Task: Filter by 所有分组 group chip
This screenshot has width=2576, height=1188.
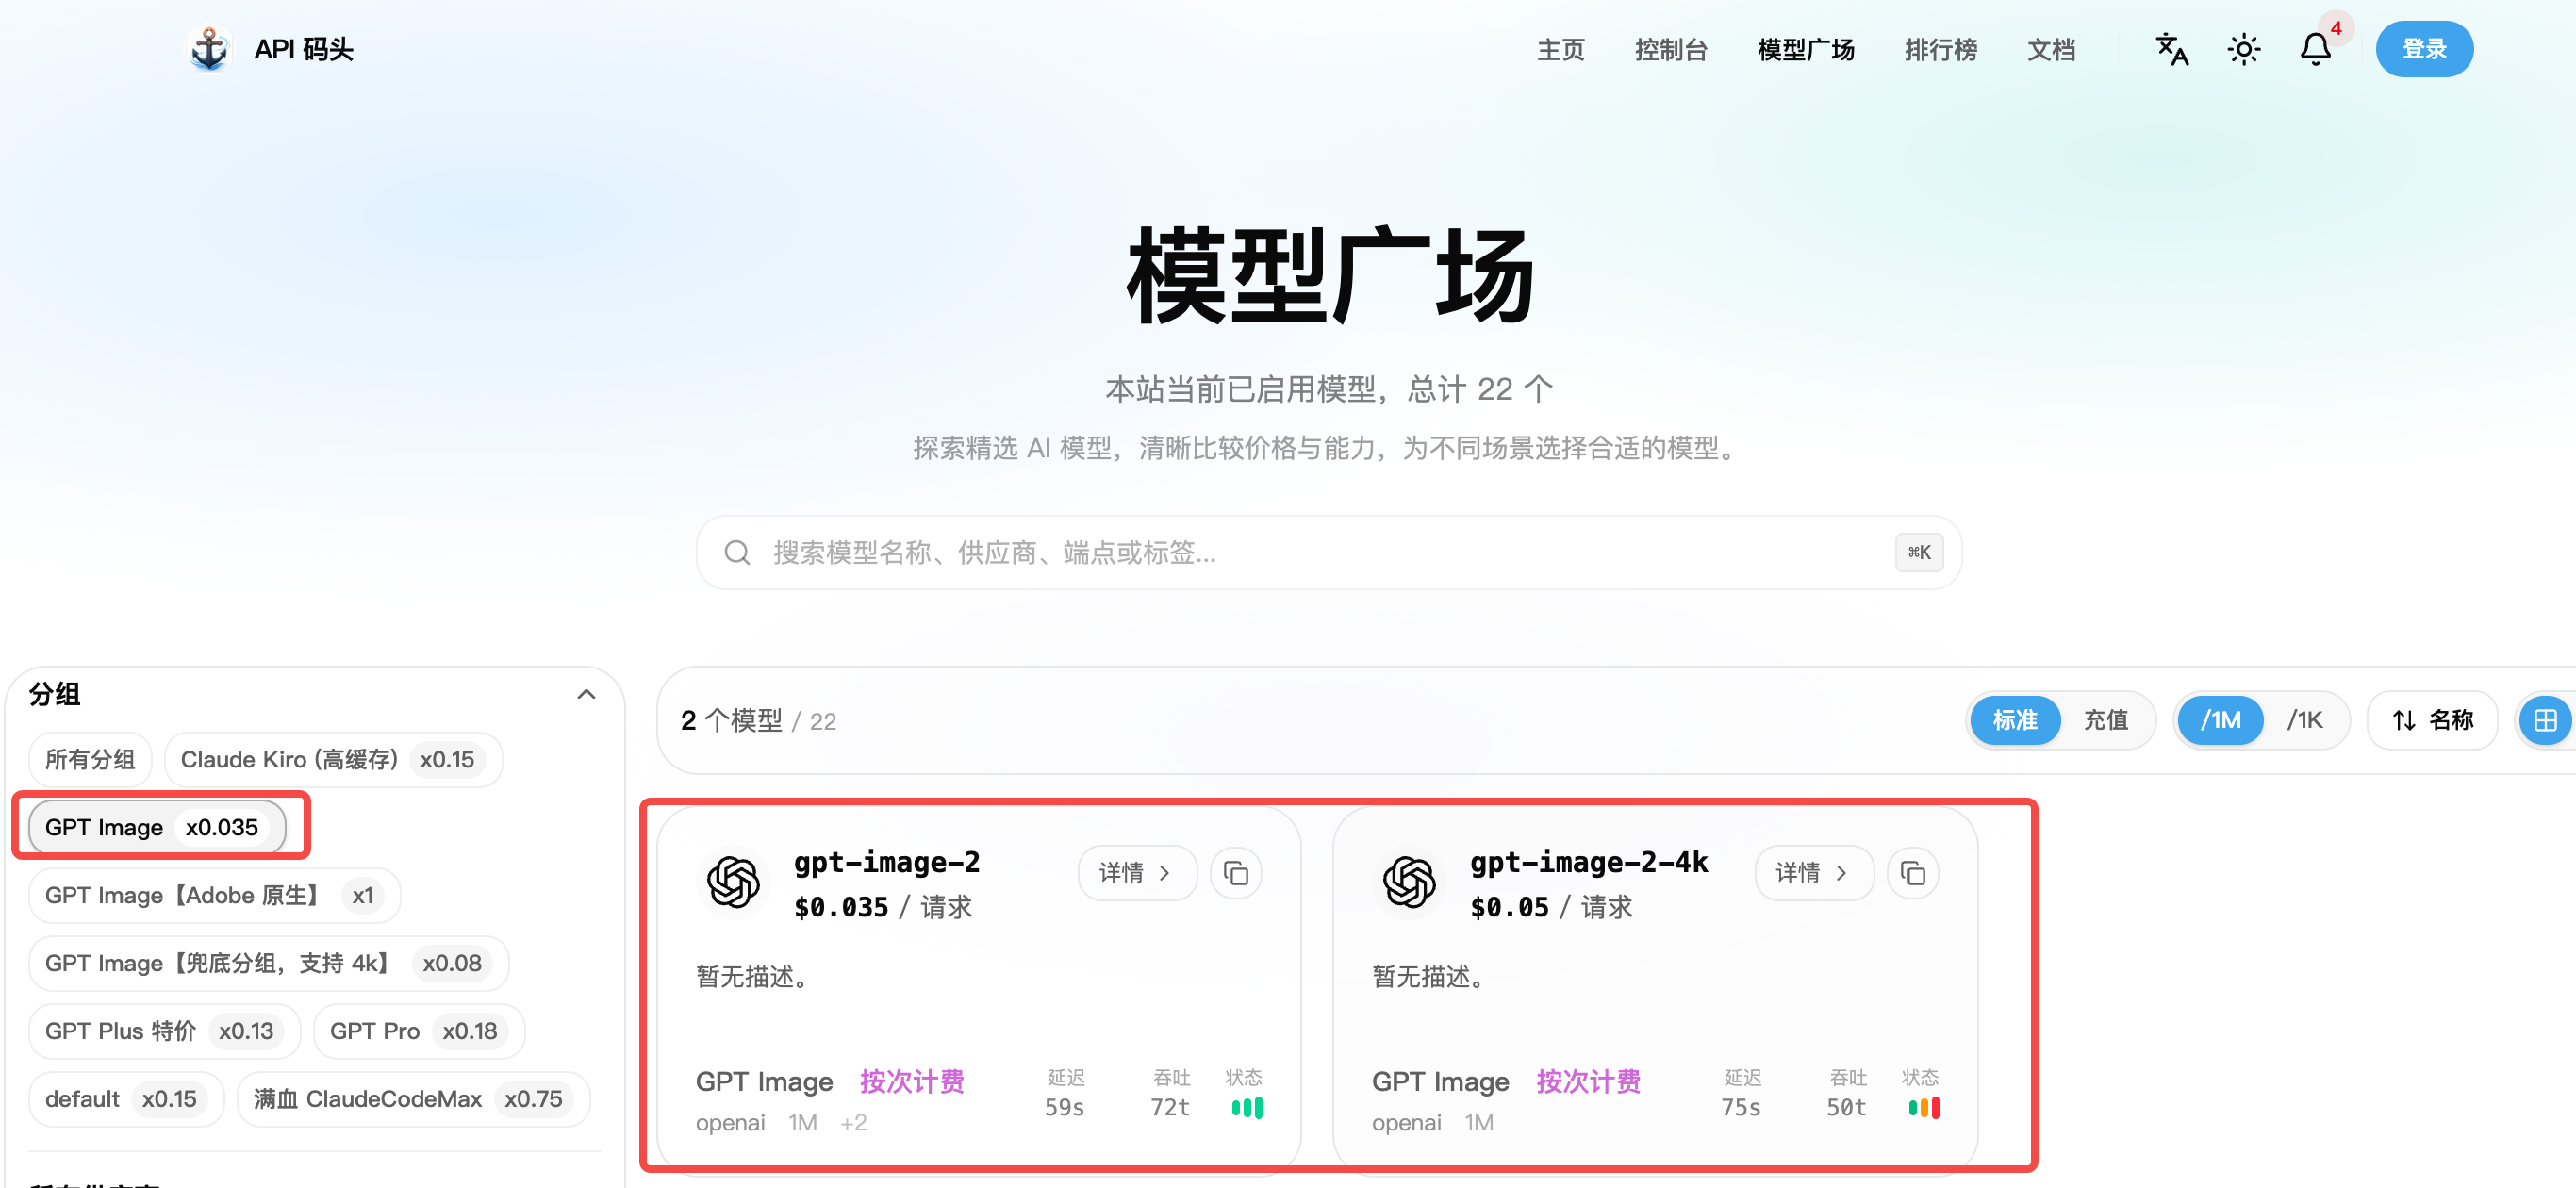Action: [90, 760]
